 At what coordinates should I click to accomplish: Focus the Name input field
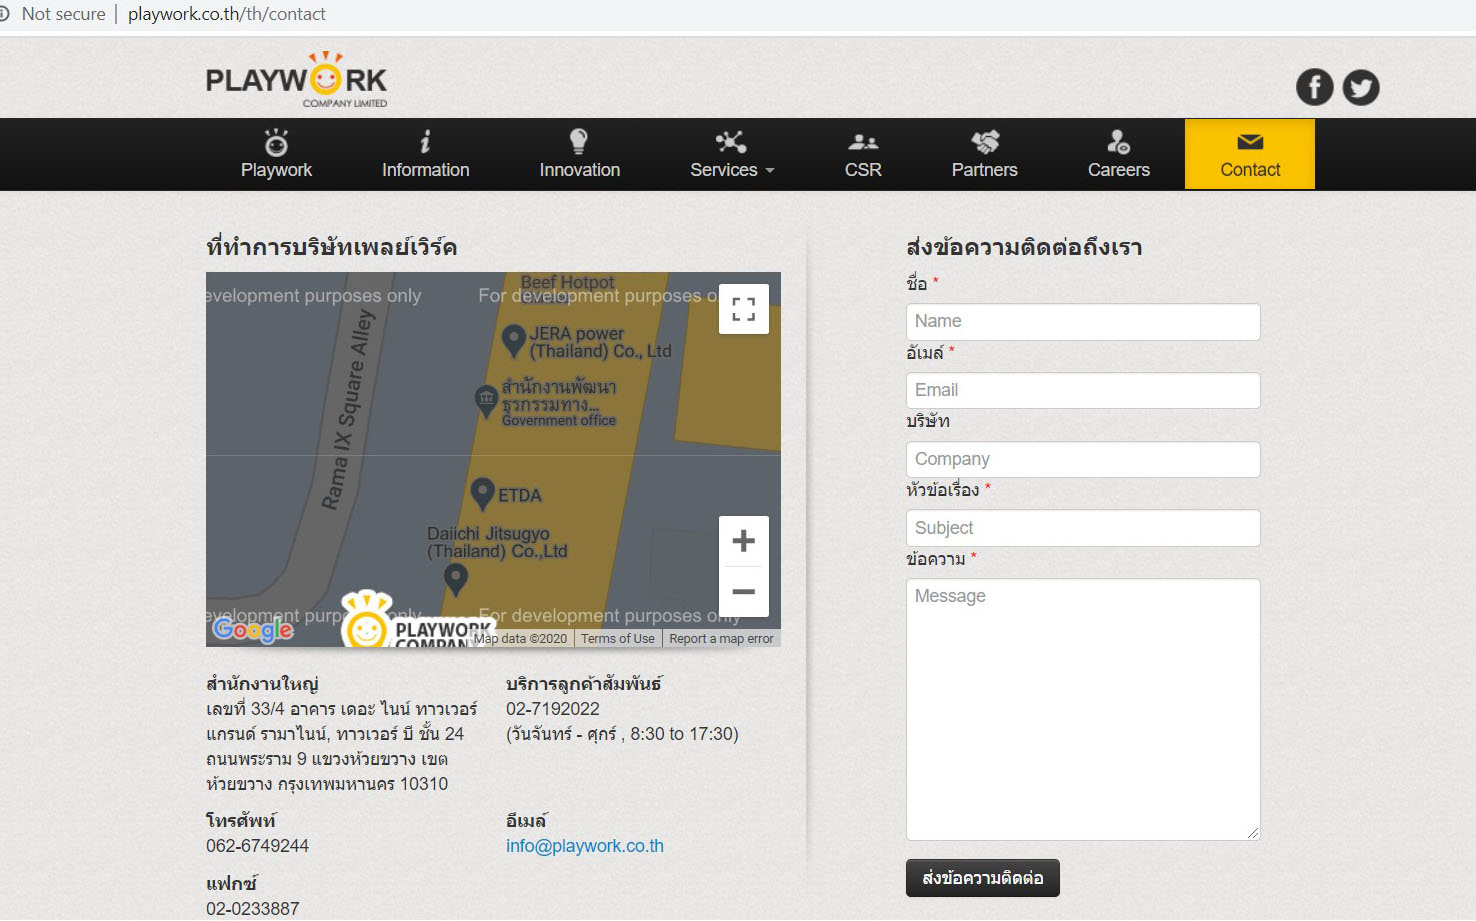point(1082,322)
